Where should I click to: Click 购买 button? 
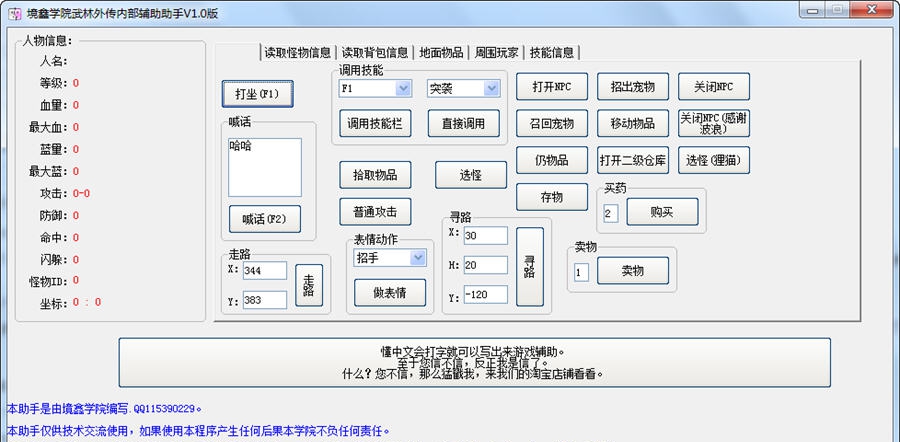coord(662,212)
